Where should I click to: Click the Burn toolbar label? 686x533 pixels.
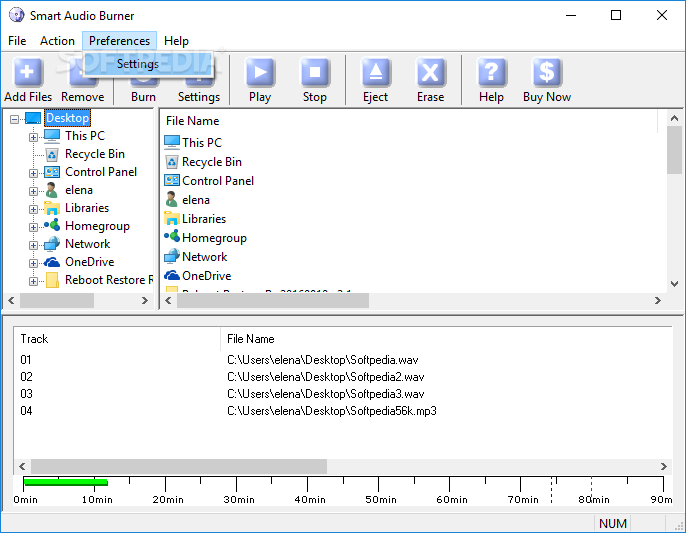[x=144, y=97]
